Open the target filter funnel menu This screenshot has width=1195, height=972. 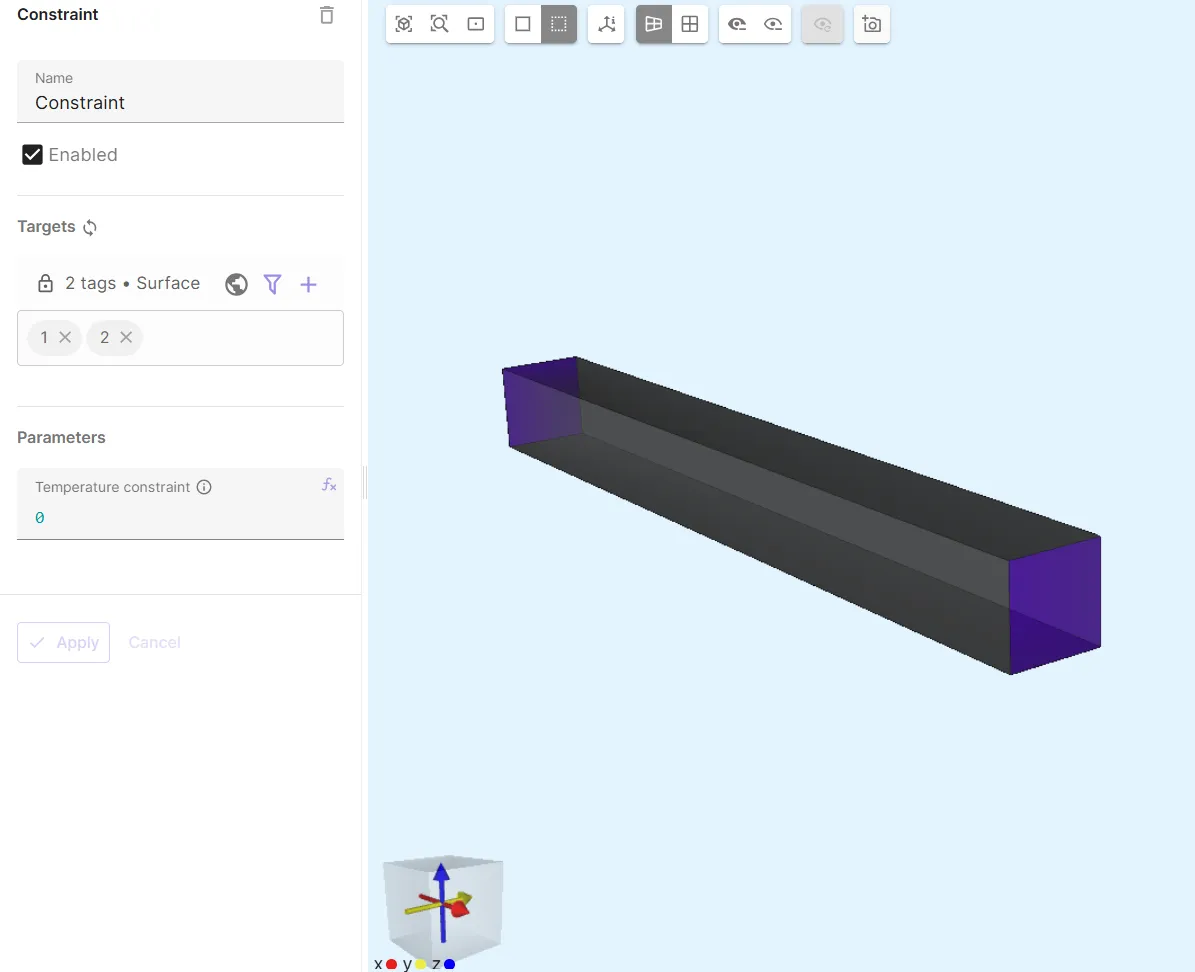click(x=272, y=285)
